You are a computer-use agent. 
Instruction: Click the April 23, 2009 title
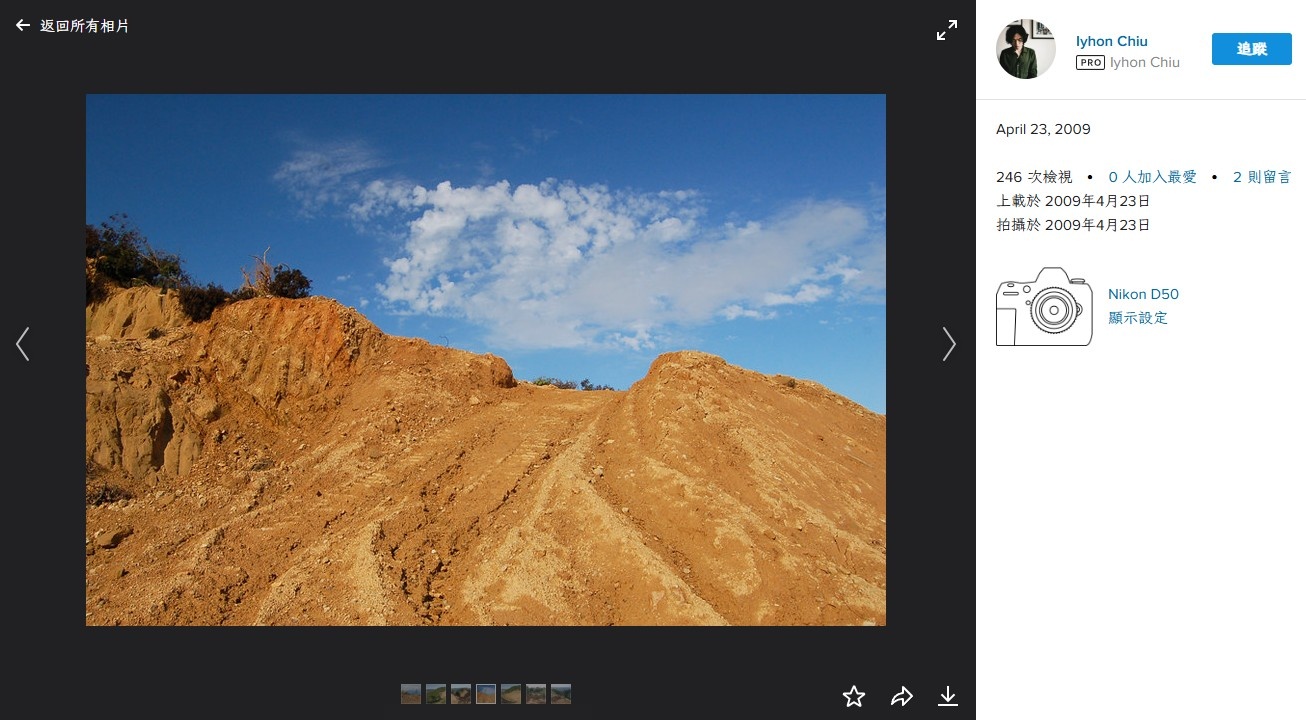[1043, 130]
